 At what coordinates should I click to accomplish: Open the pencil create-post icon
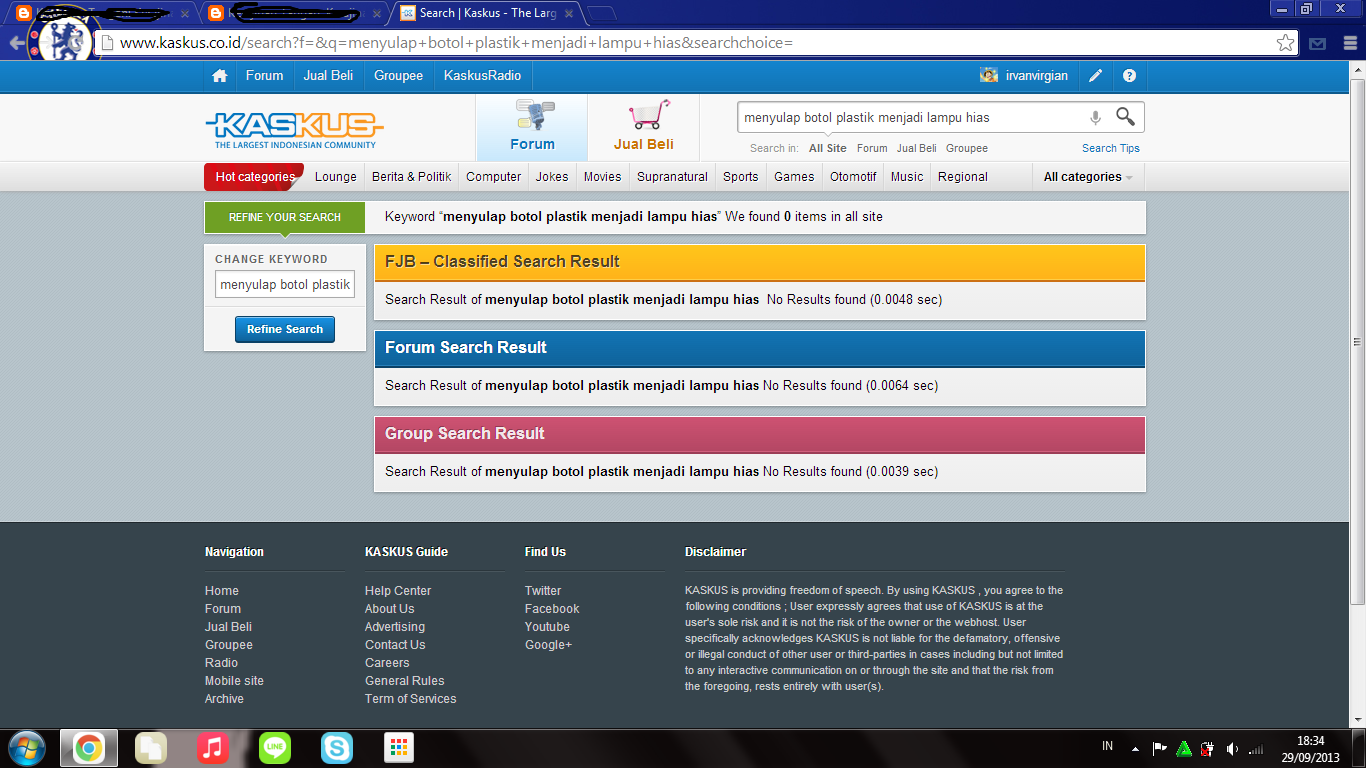[1096, 76]
